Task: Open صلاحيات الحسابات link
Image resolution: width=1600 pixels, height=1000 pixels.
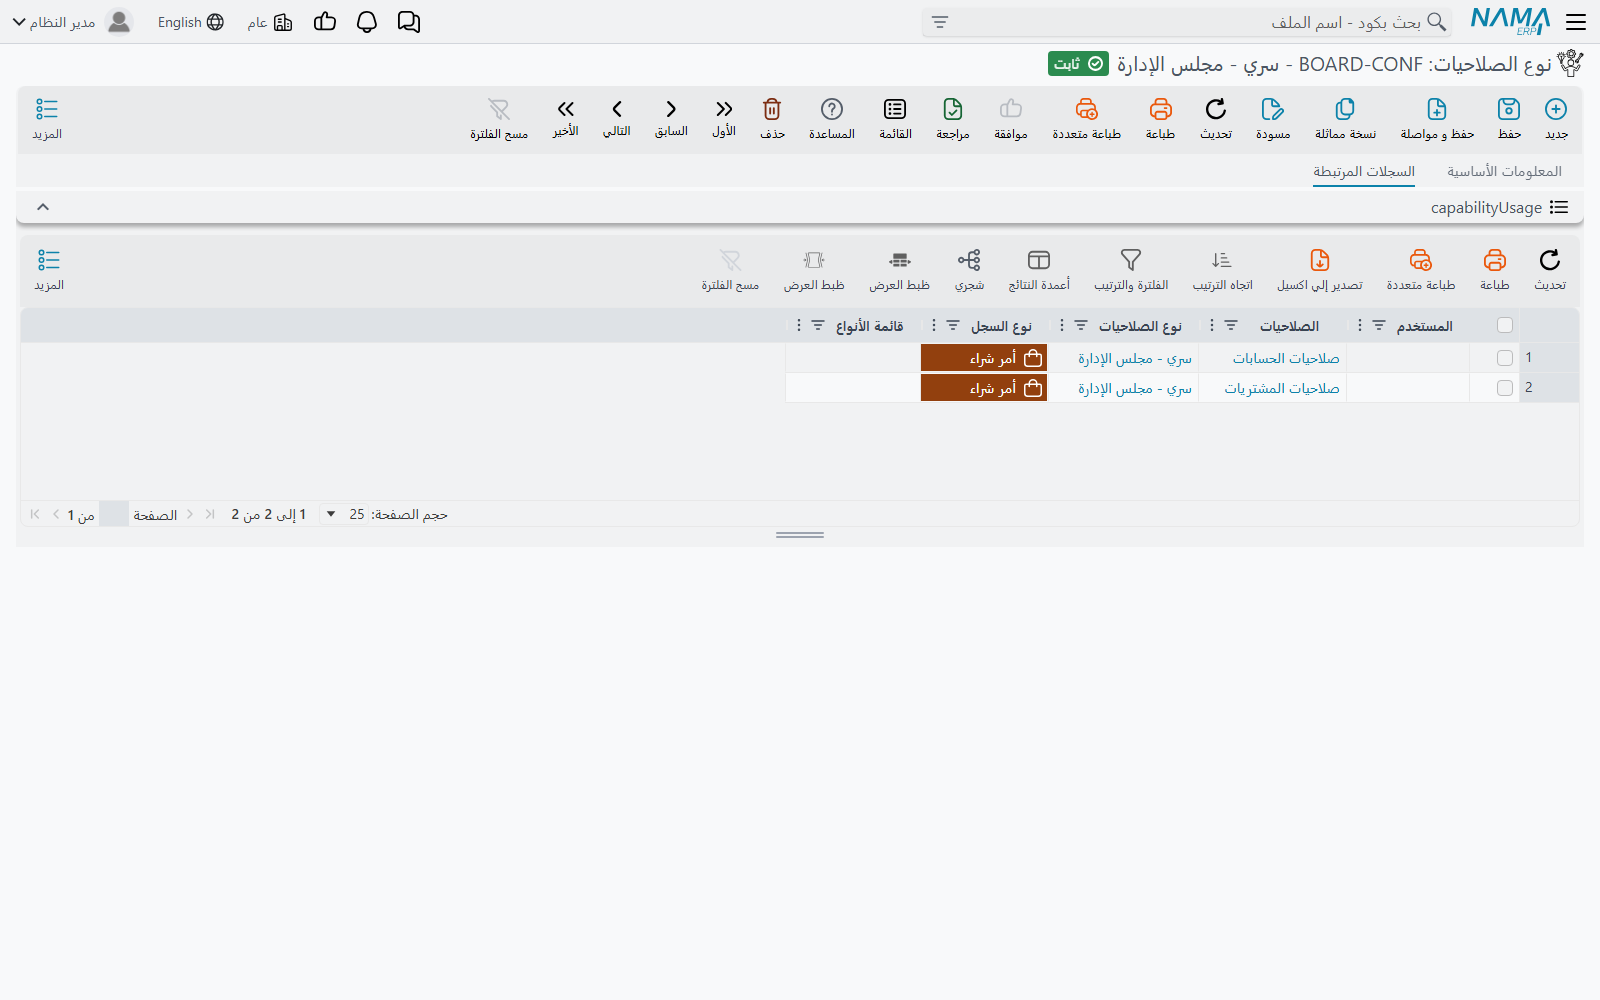Action: tap(1286, 358)
